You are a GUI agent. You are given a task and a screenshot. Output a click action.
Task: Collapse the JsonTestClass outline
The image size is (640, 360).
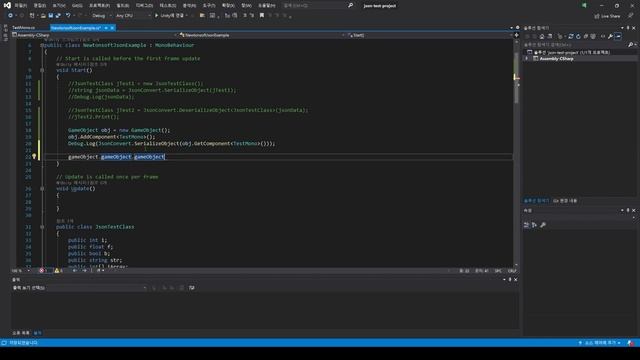tap(42, 227)
